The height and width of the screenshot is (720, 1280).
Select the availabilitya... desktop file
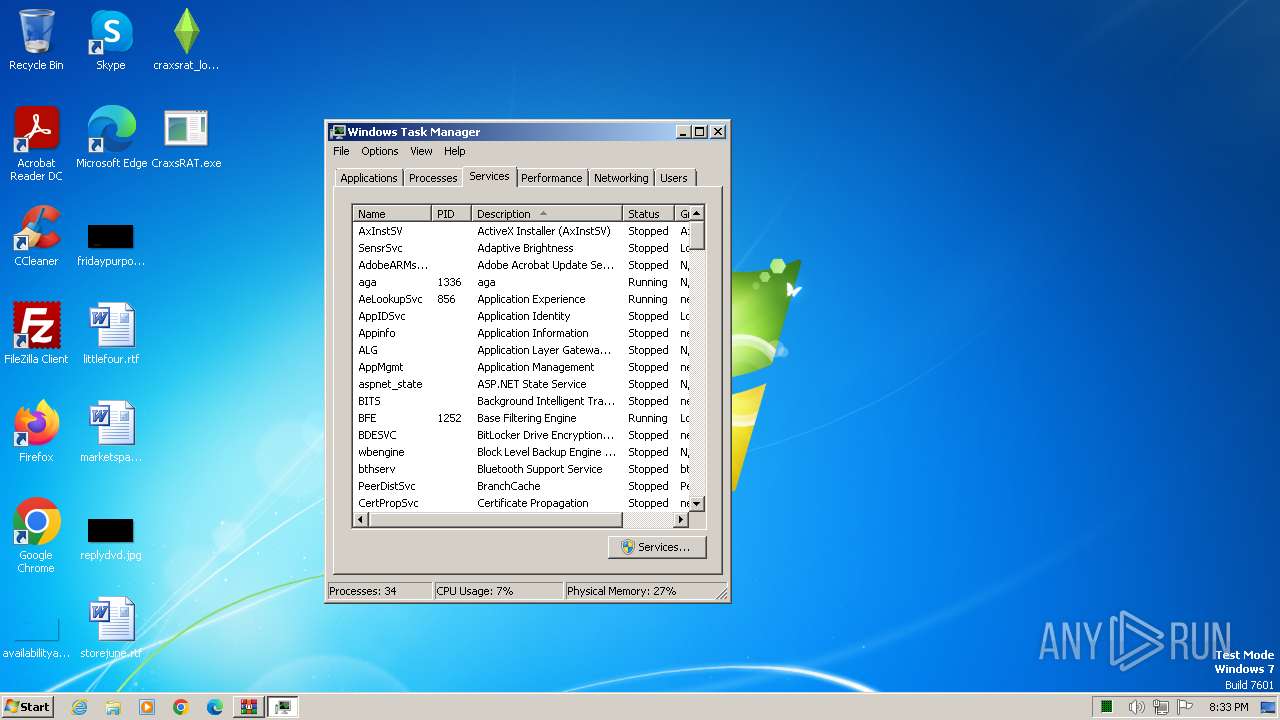point(36,640)
